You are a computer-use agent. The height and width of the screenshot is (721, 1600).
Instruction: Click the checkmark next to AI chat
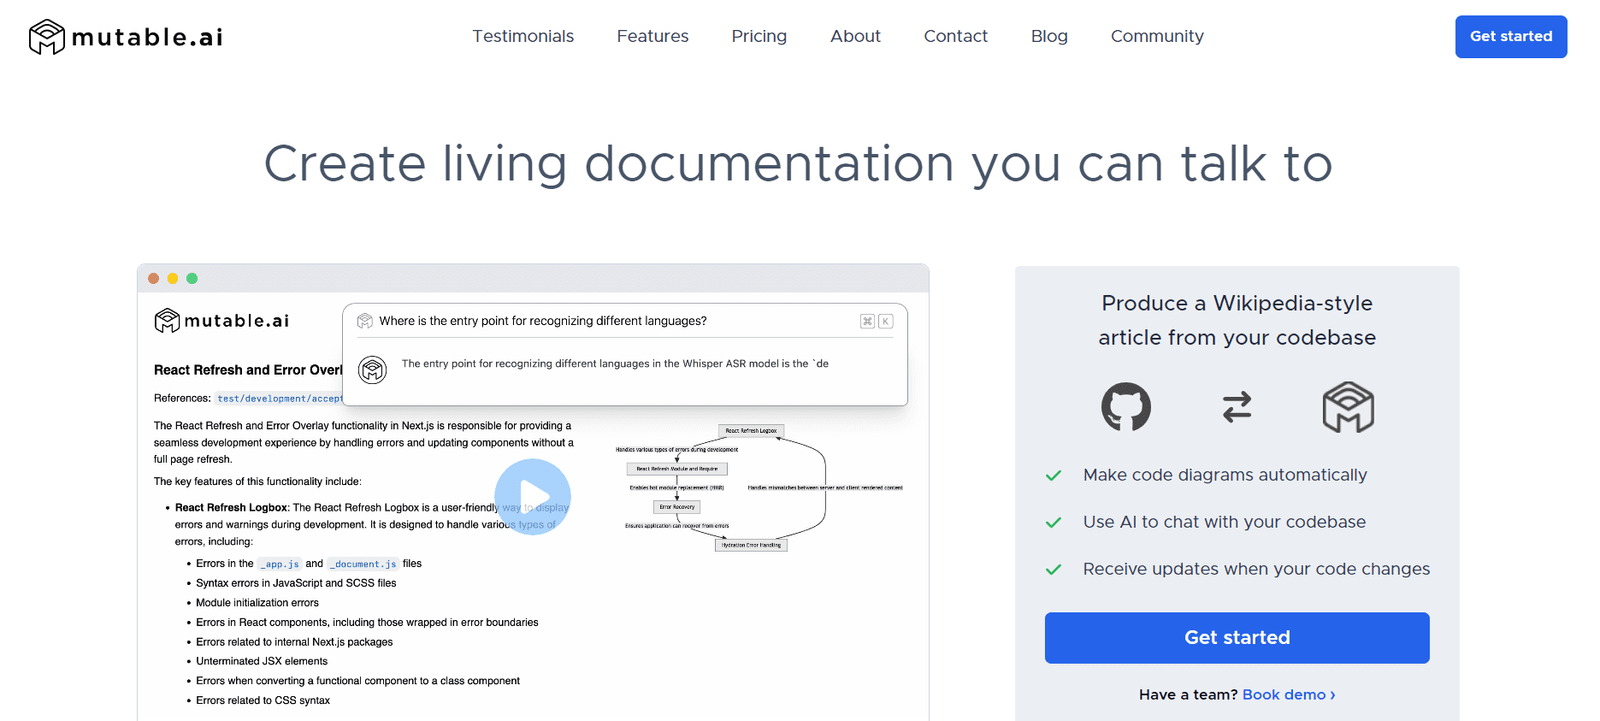pyautogui.click(x=1053, y=523)
